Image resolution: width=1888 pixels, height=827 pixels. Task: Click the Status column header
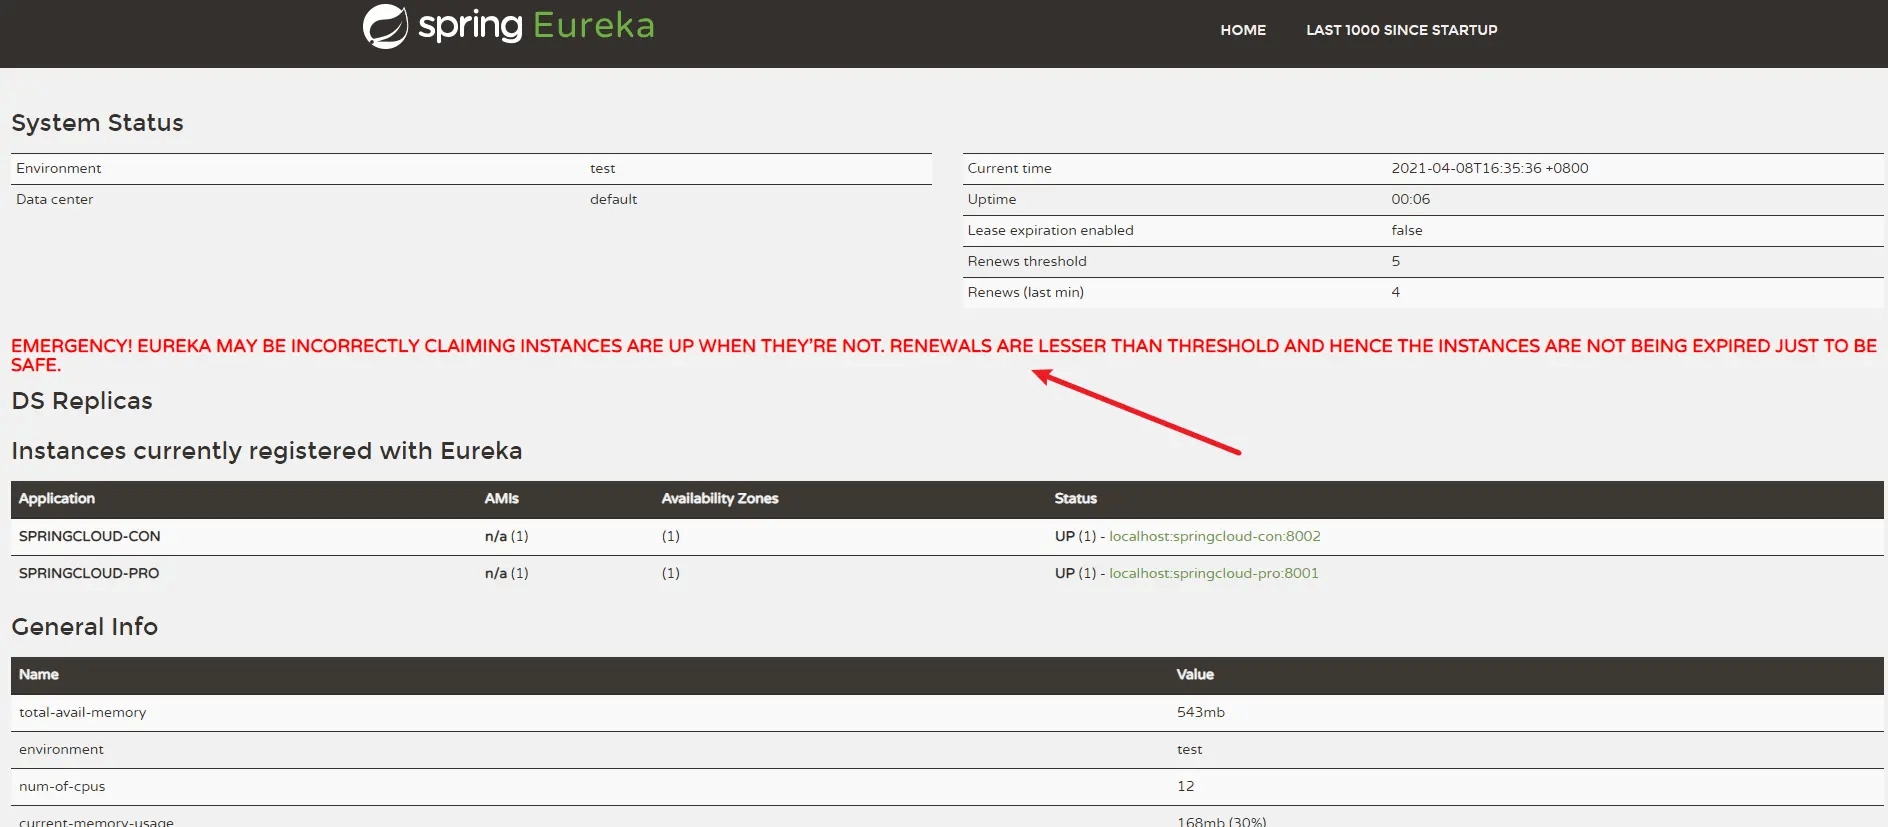pos(1075,498)
